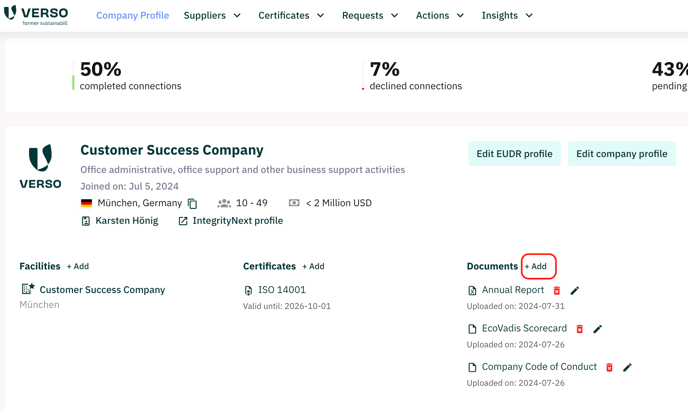
Task: Go to the Company Profile tab
Action: [133, 15]
